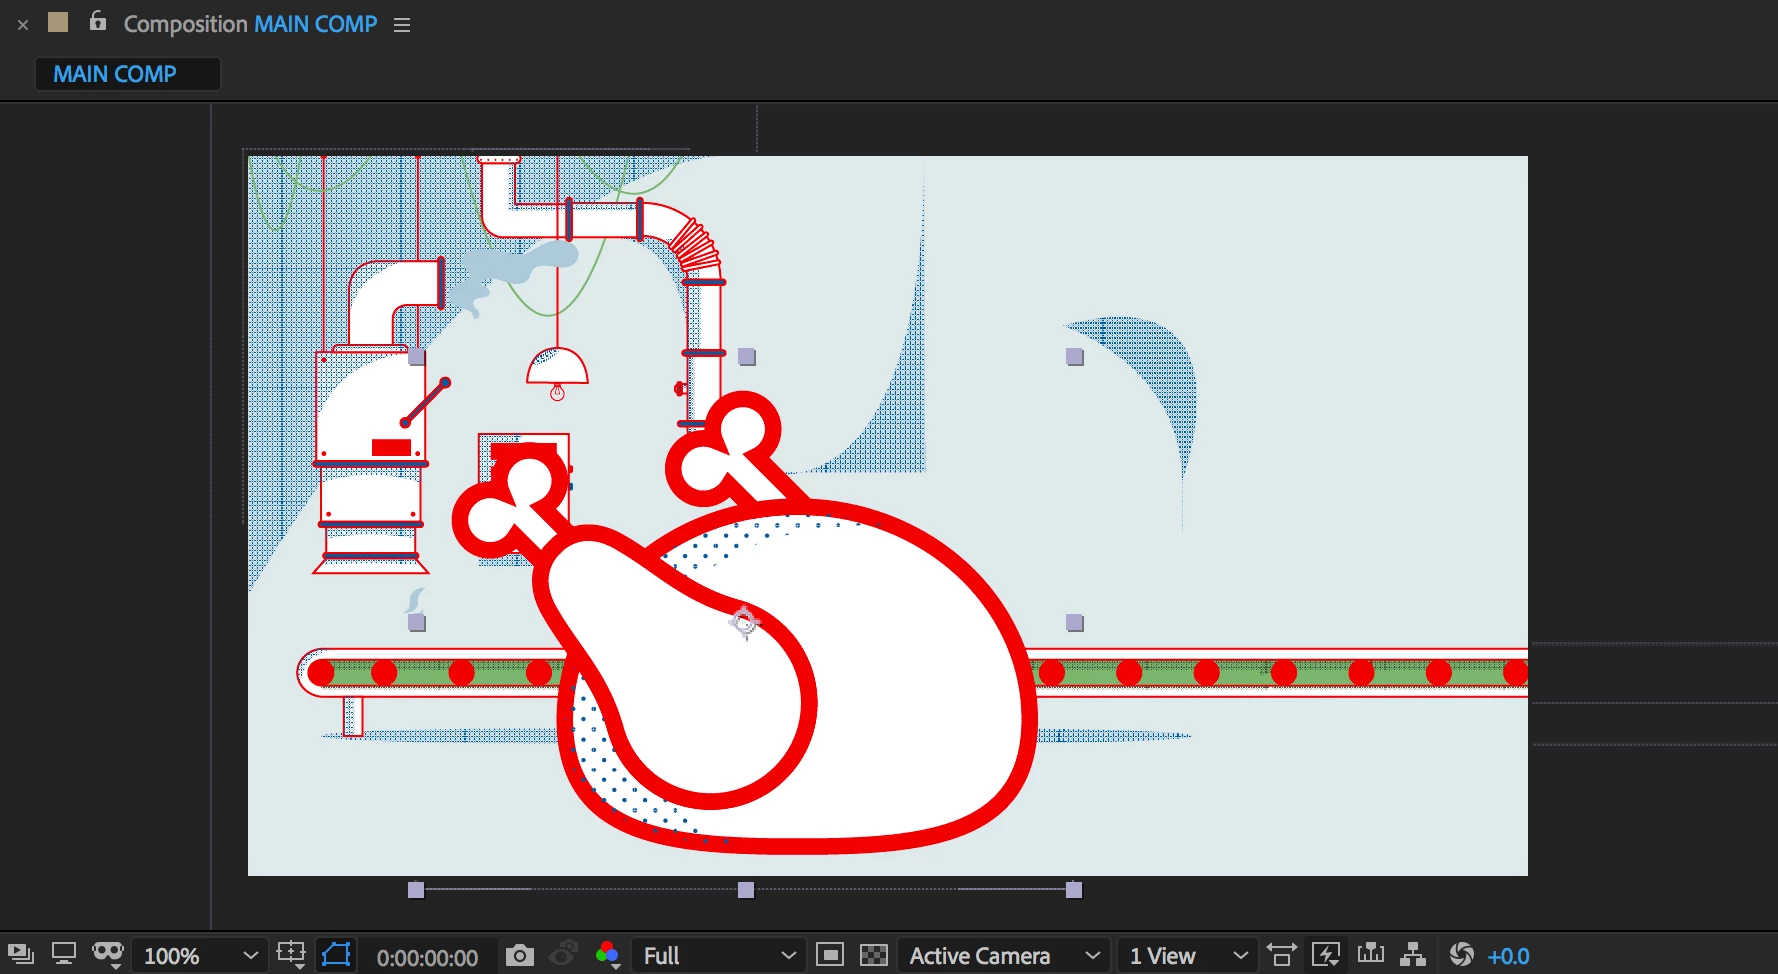1778x974 pixels.
Task: Click the Primary Viewer monitor icon
Action: point(64,954)
